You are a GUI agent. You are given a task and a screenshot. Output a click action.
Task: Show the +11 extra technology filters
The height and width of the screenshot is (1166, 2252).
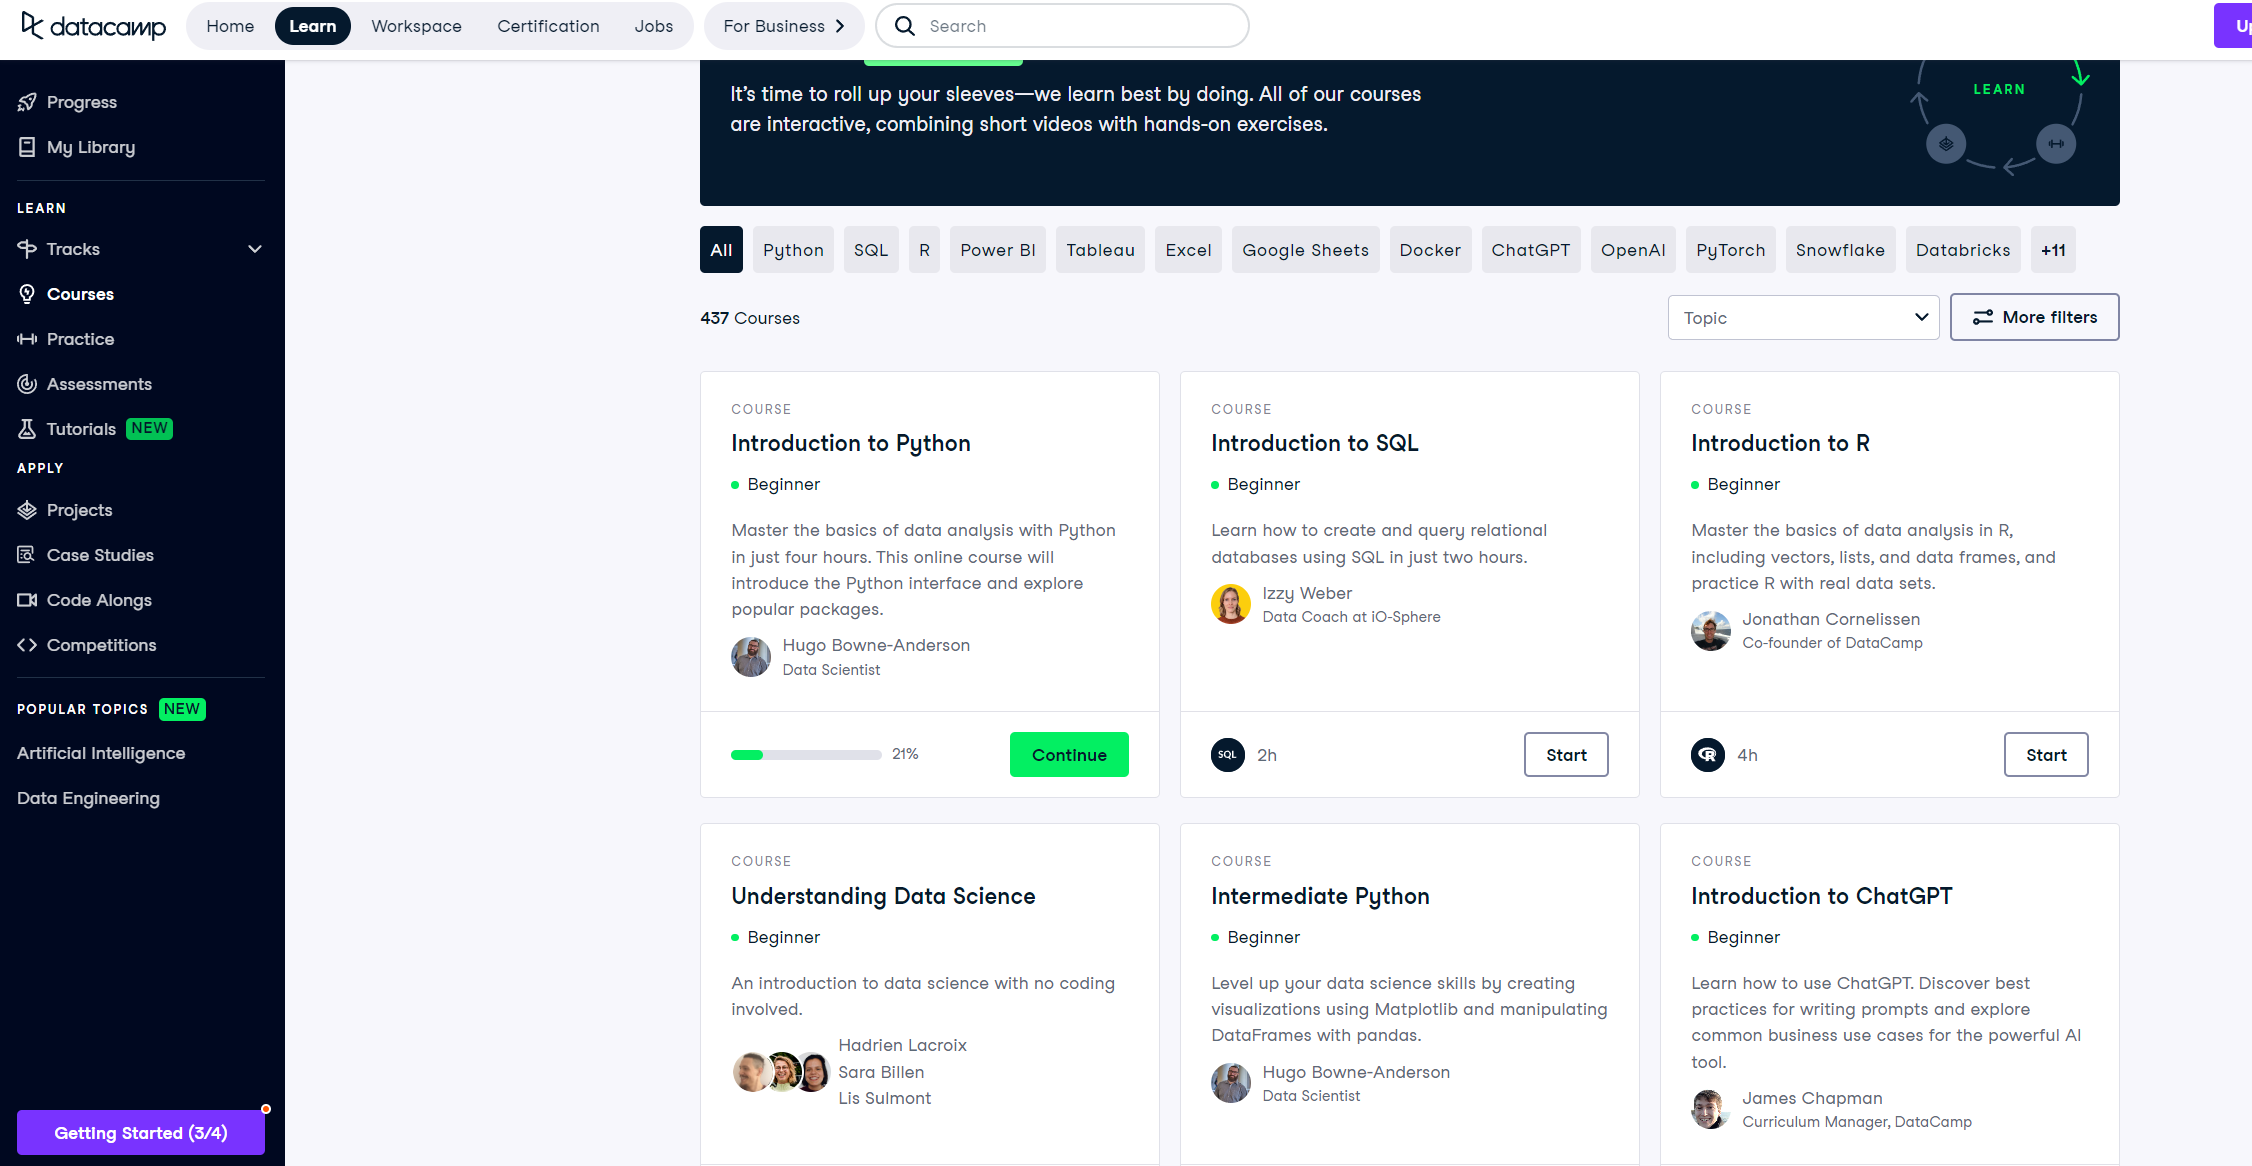(2053, 250)
